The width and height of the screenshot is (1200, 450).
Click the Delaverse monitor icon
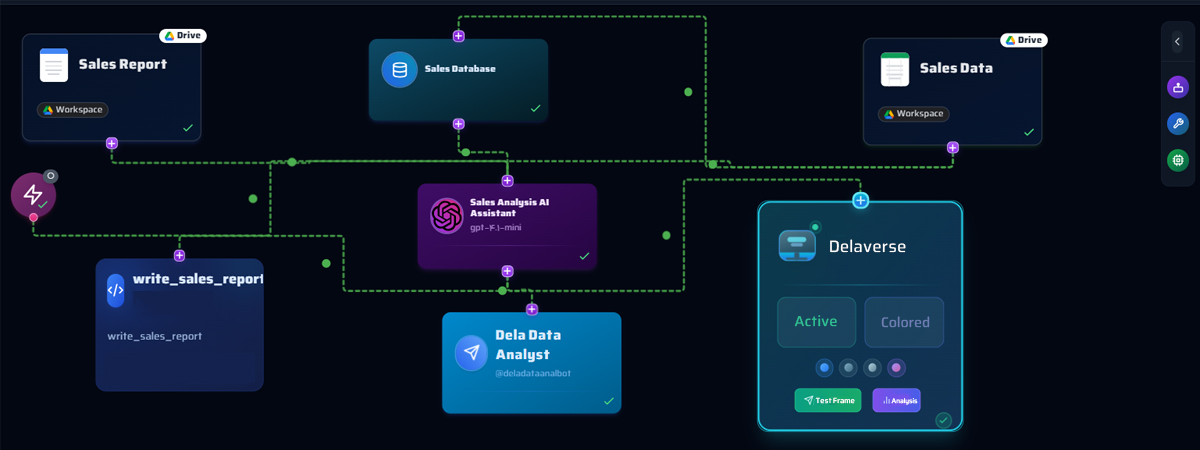[797, 246]
